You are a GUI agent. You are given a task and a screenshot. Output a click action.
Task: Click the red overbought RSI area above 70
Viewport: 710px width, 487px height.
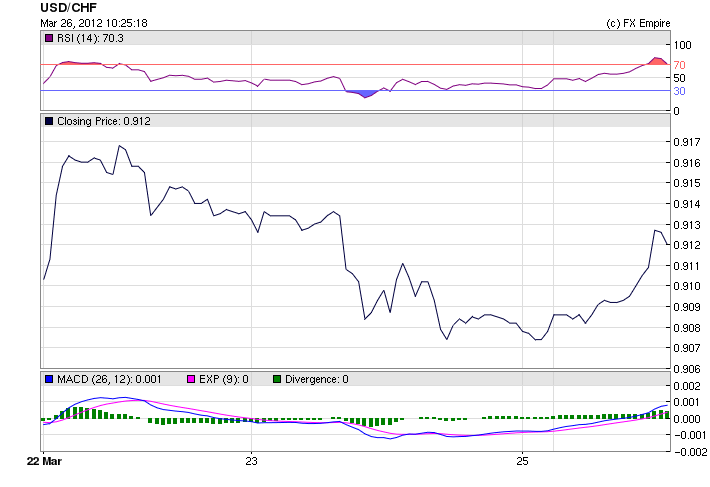657,61
